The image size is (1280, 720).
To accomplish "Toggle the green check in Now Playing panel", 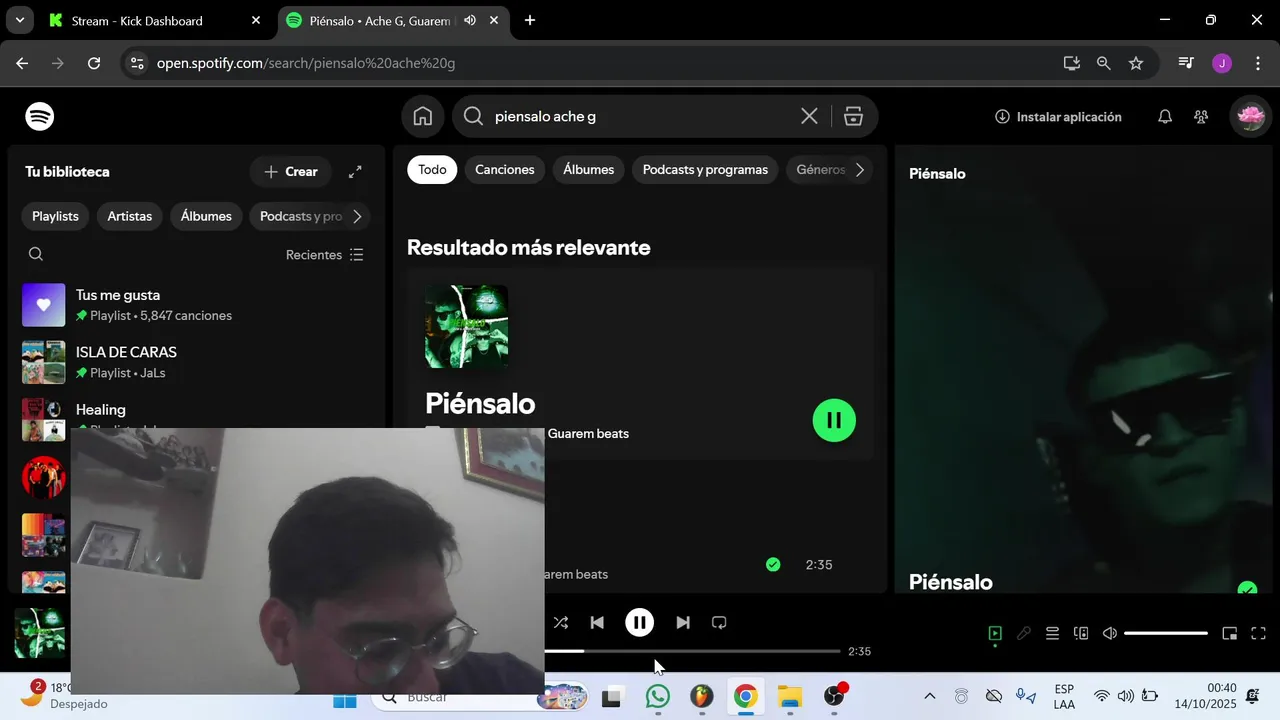I will pyautogui.click(x=1247, y=588).
